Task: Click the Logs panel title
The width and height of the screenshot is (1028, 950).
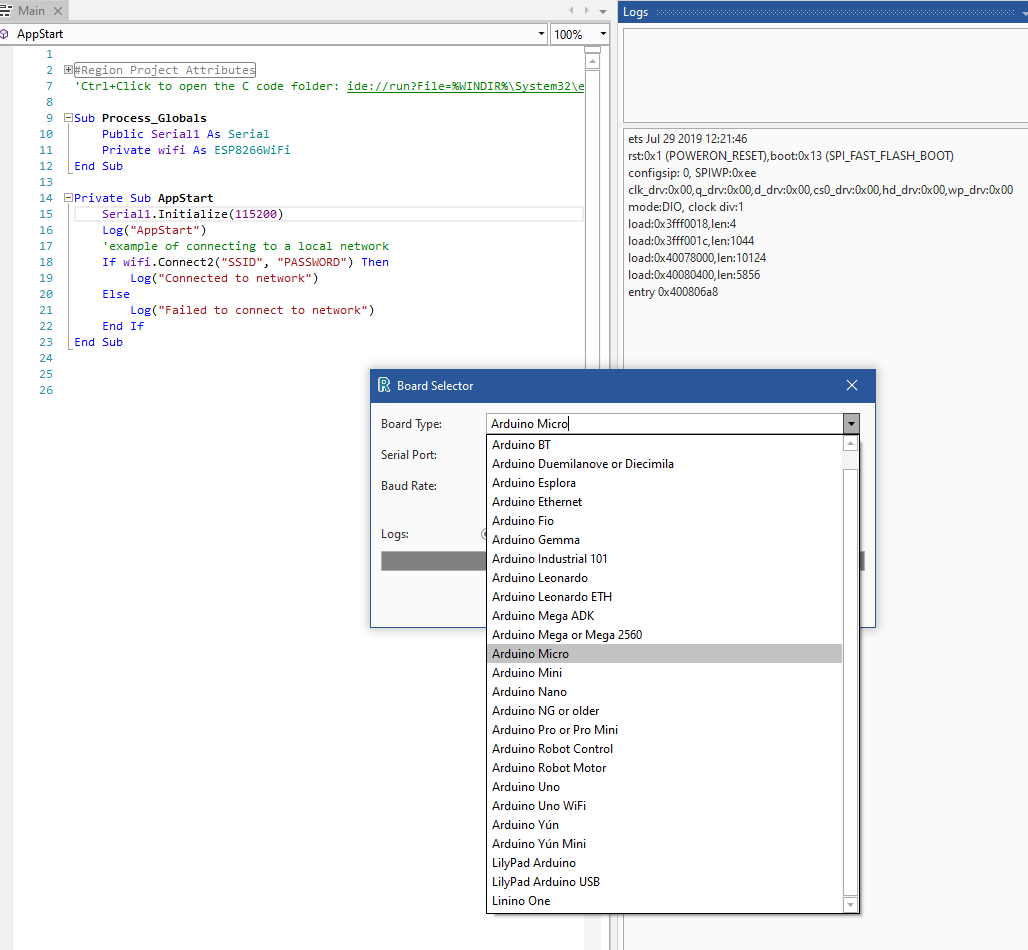Action: tap(635, 12)
